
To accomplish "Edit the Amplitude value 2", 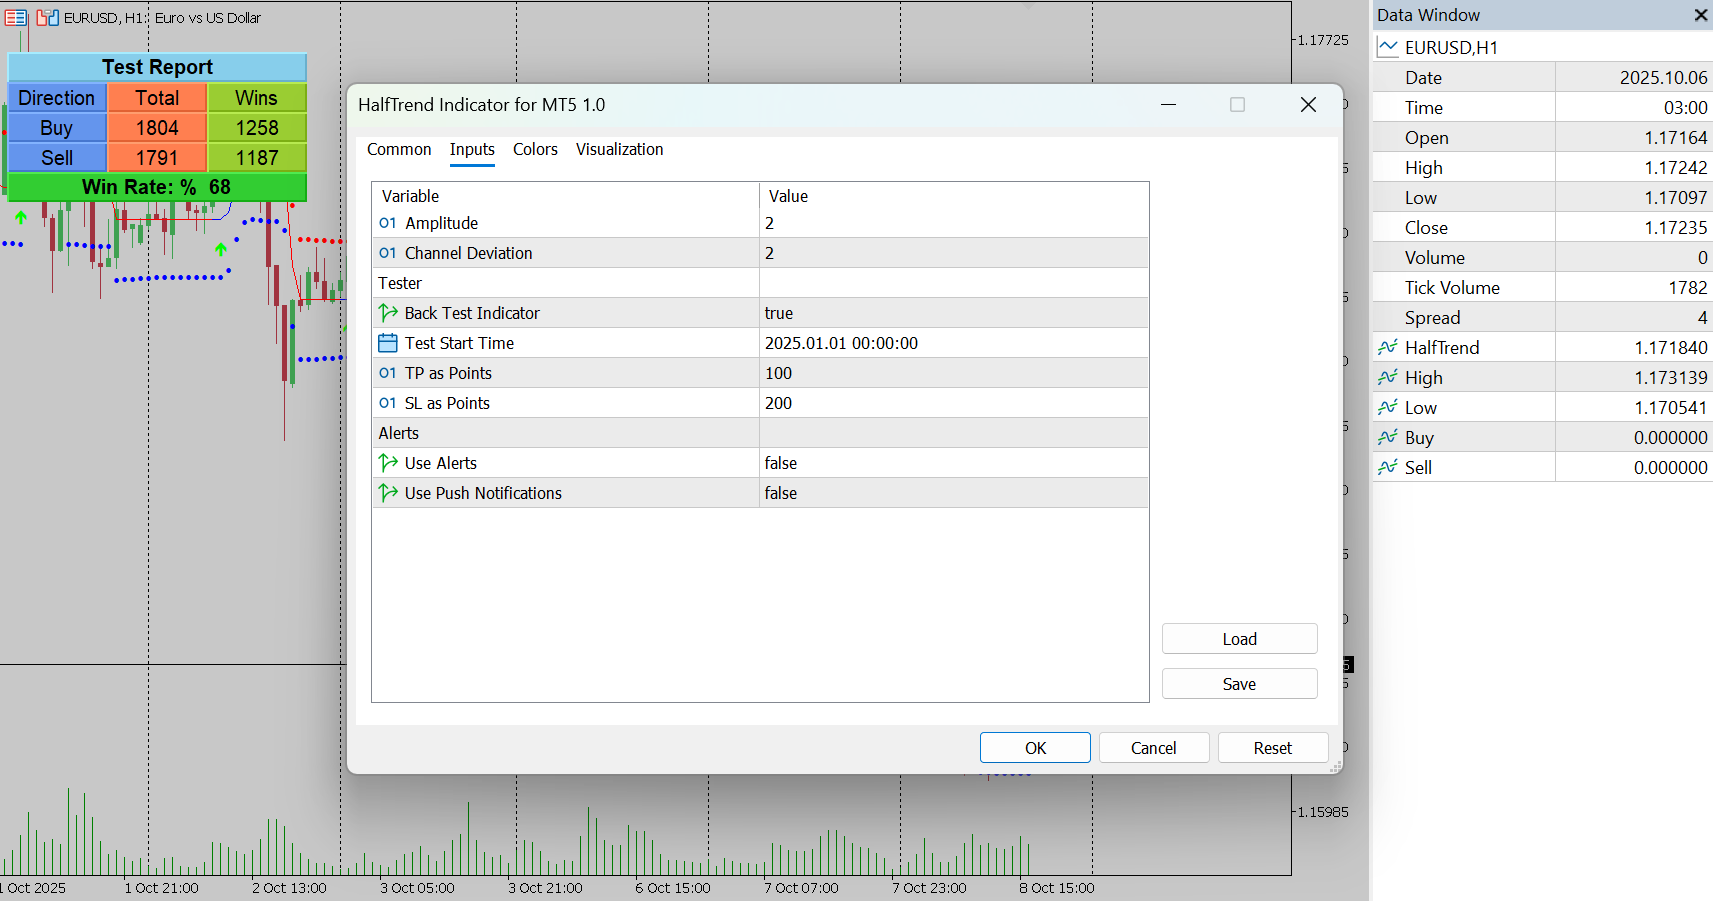I will [x=954, y=223].
